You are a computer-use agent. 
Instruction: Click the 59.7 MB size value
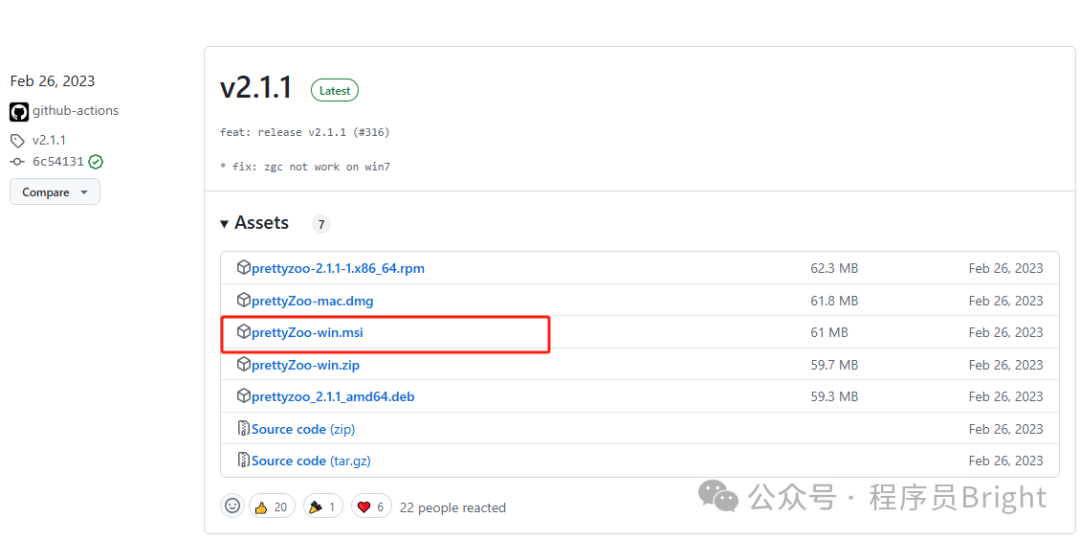834,364
